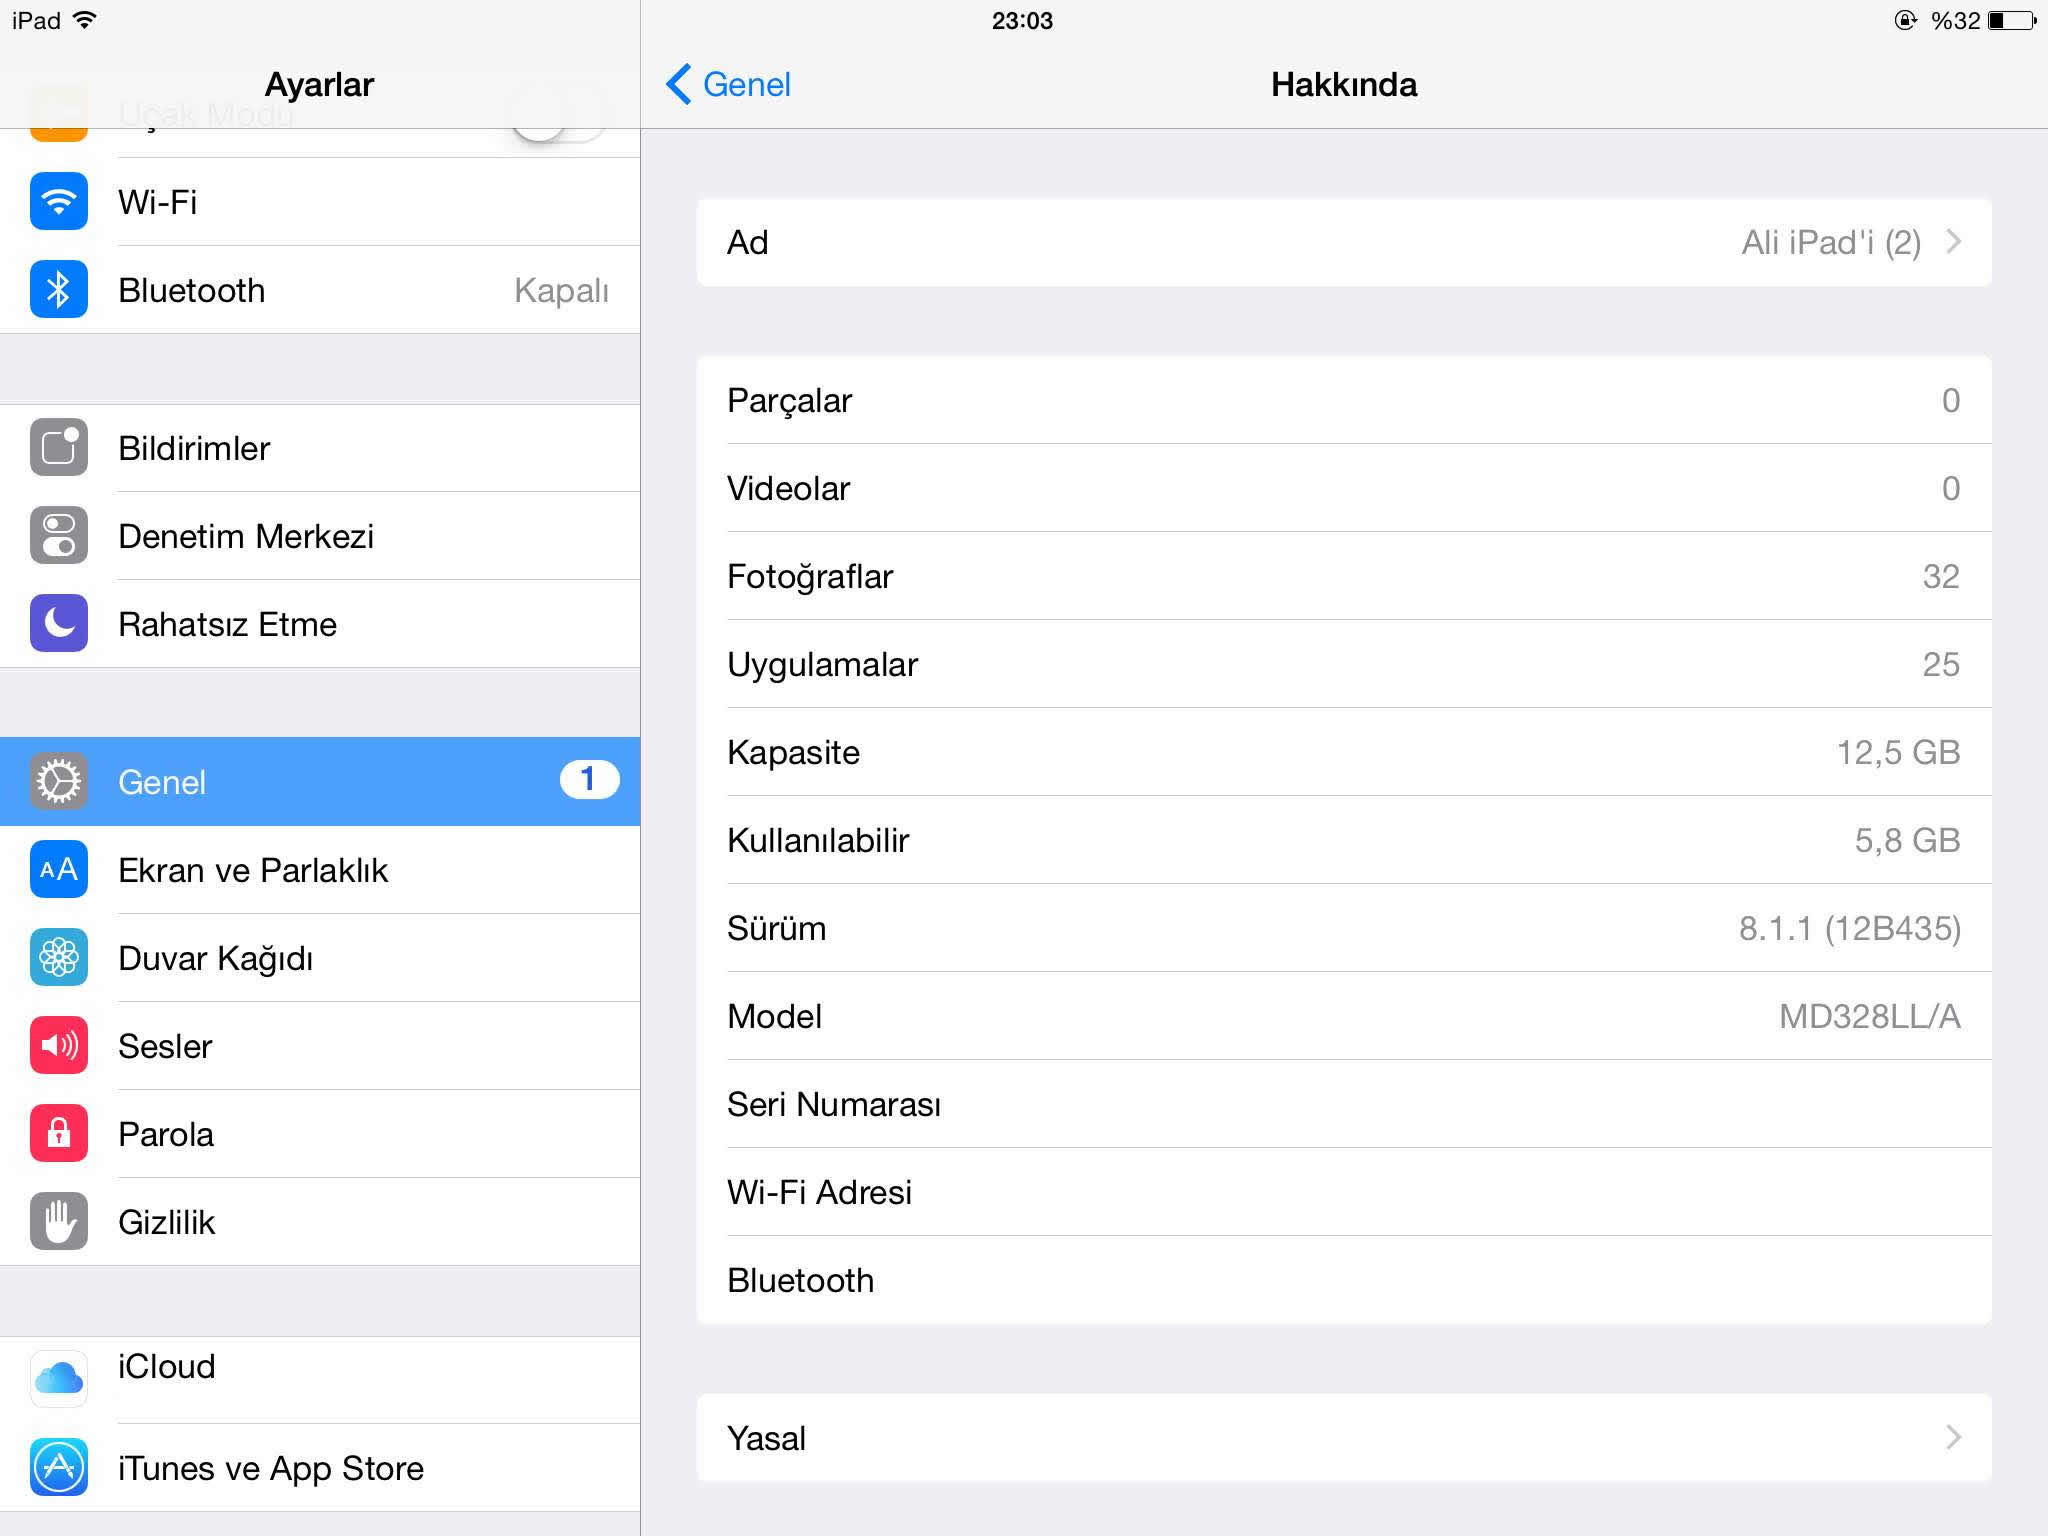Tap the %32 battery percentage
Screen dimensions: 2048x1536
(x=1955, y=20)
